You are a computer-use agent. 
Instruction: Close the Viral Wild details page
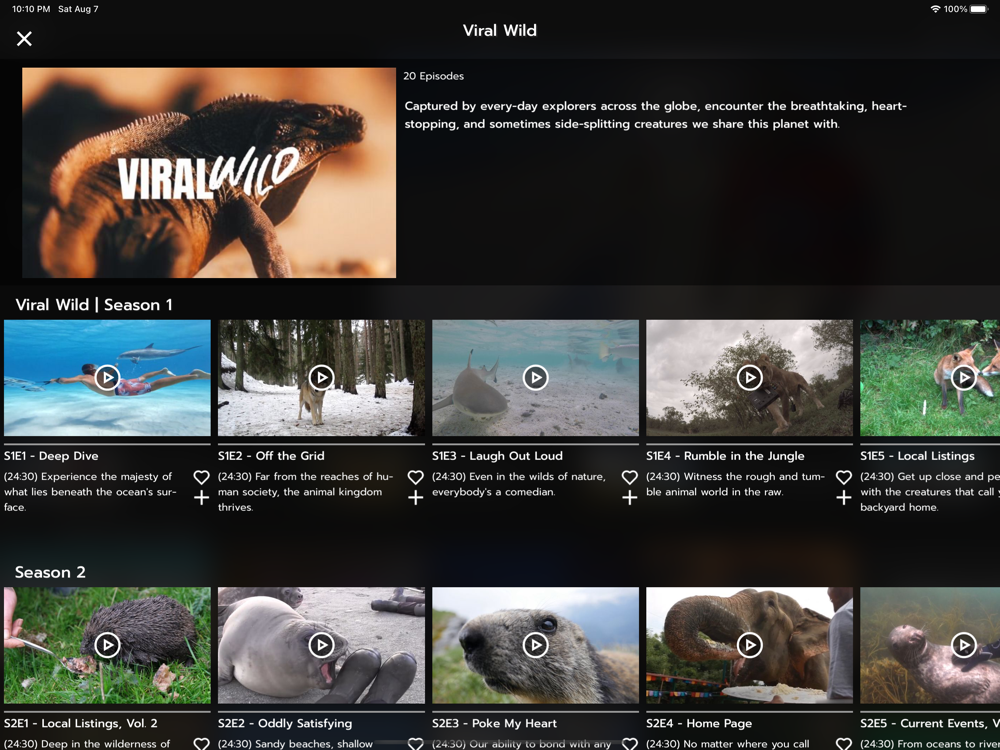click(x=24, y=39)
